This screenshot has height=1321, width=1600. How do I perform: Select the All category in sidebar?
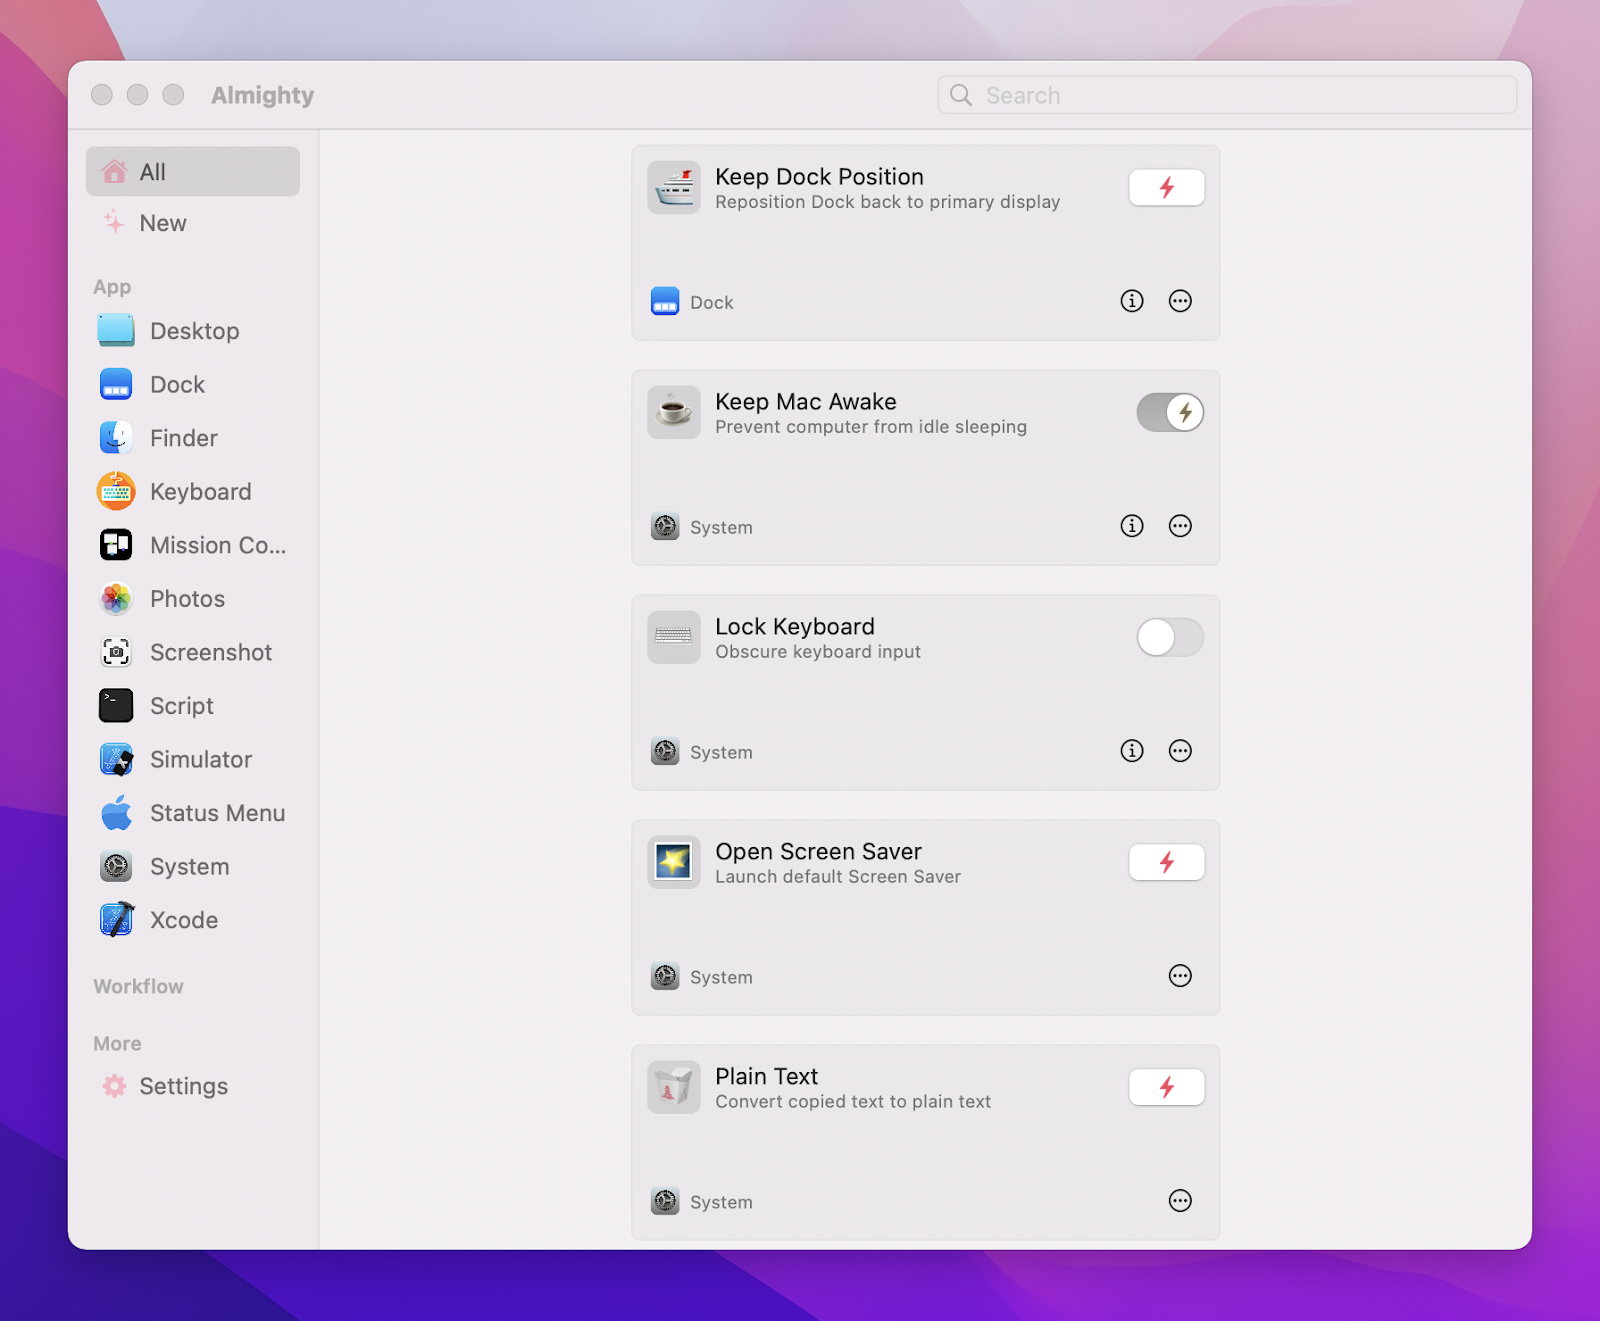(193, 172)
